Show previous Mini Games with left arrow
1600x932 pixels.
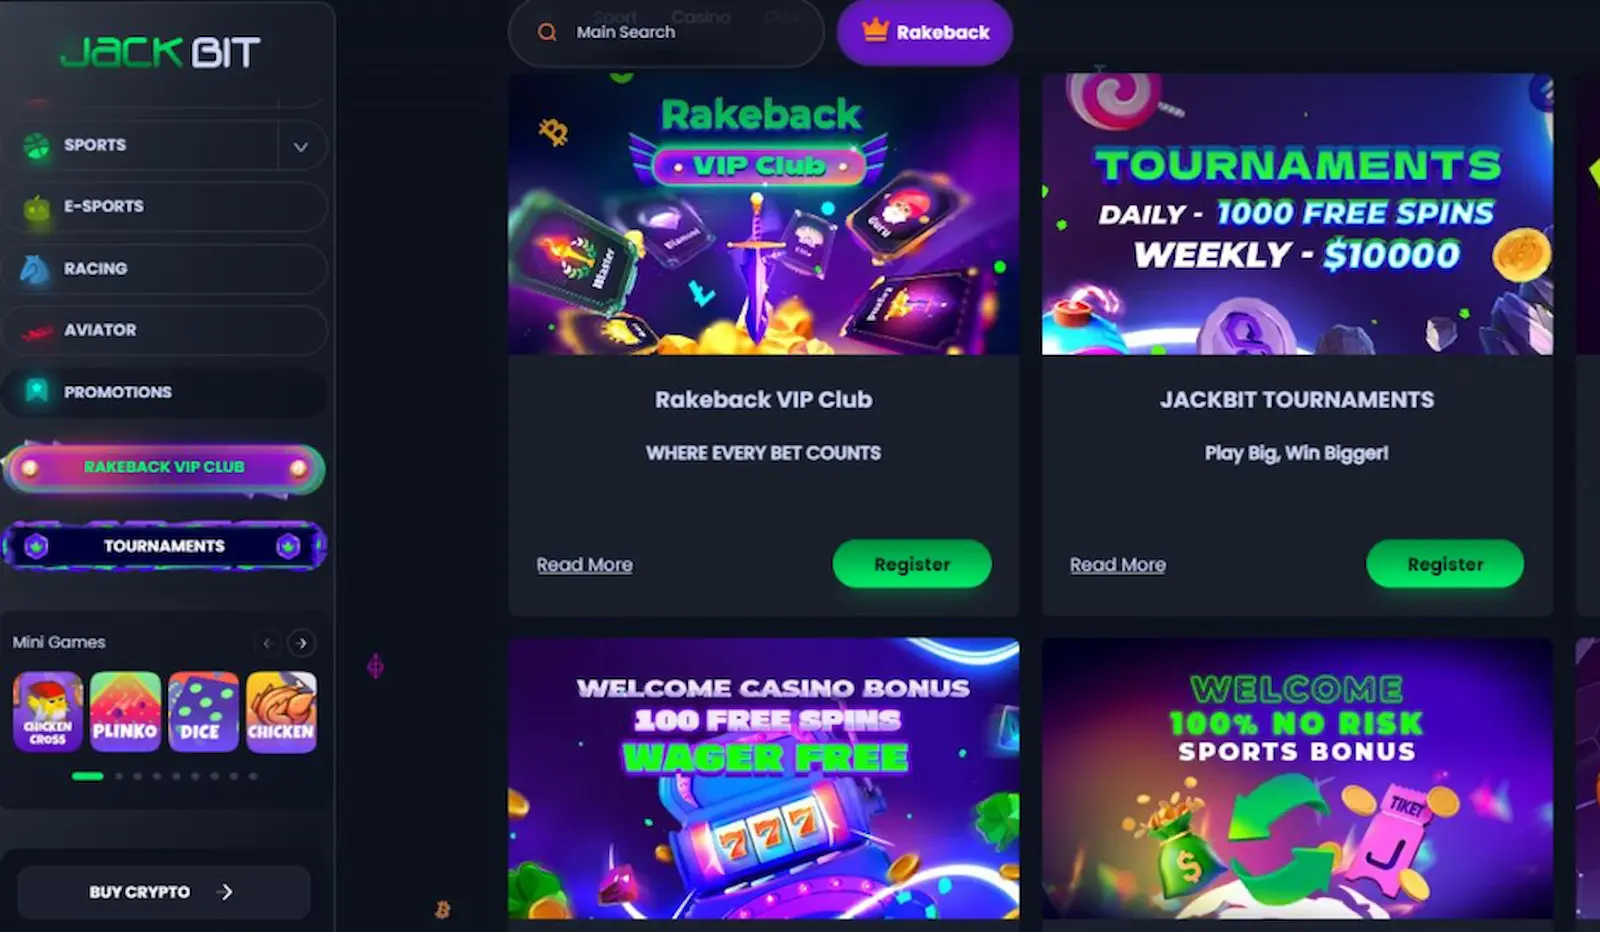tap(267, 643)
